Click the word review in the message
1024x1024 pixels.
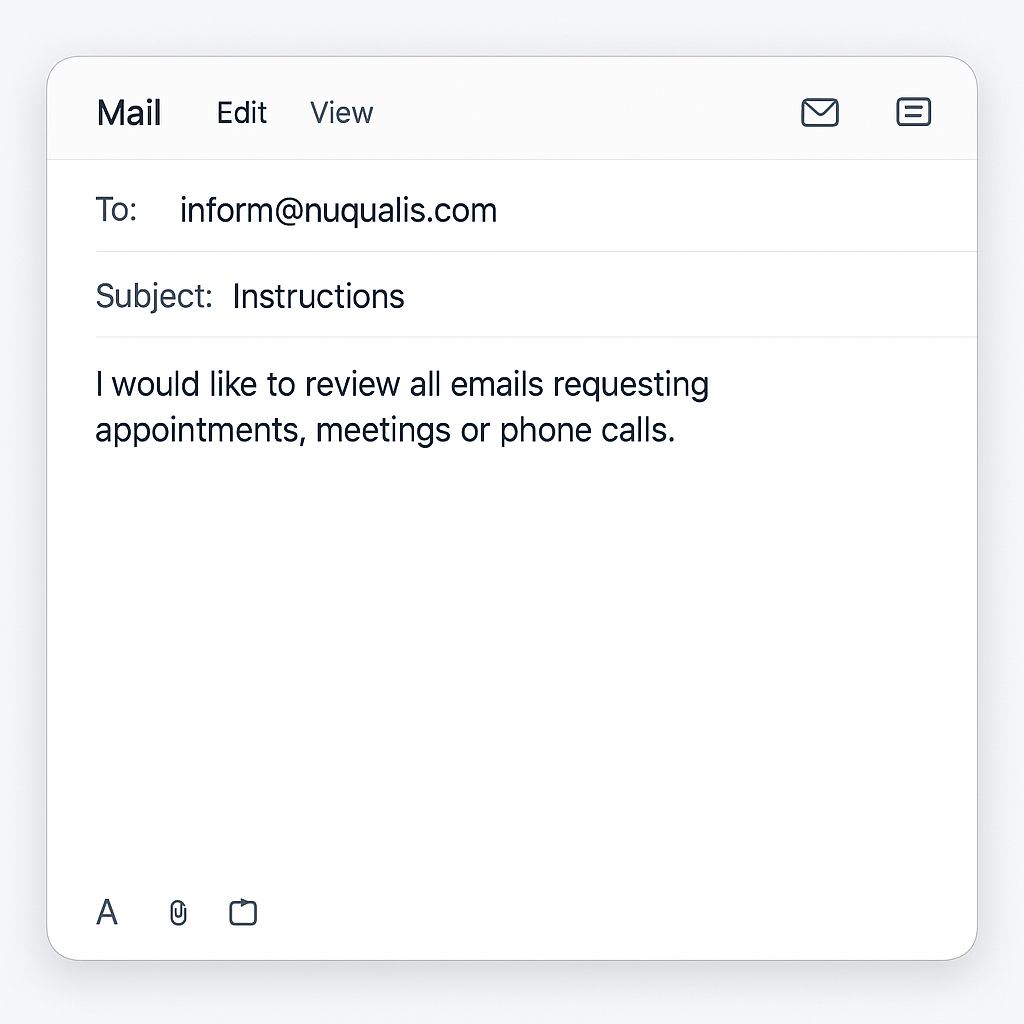coord(352,384)
